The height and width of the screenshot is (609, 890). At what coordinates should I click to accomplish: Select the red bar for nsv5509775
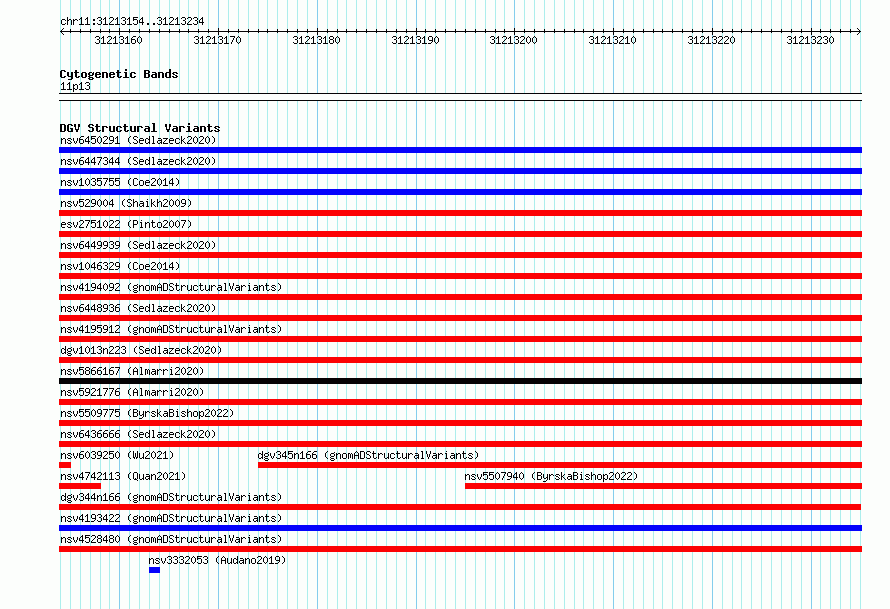tap(460, 423)
